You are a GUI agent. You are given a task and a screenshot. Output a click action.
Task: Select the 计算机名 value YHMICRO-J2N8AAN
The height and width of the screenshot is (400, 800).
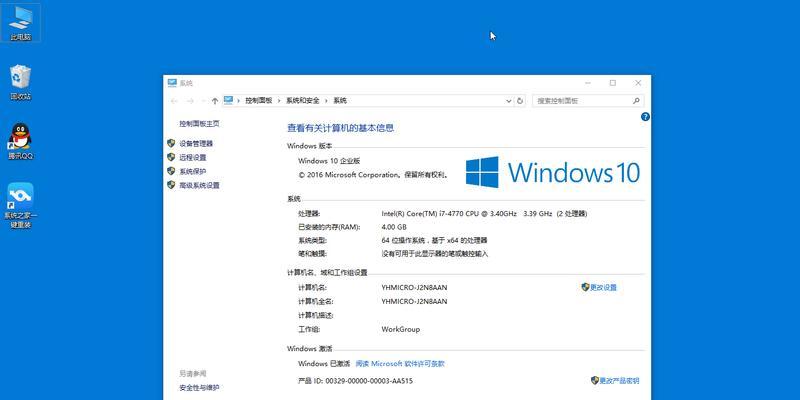pos(414,288)
